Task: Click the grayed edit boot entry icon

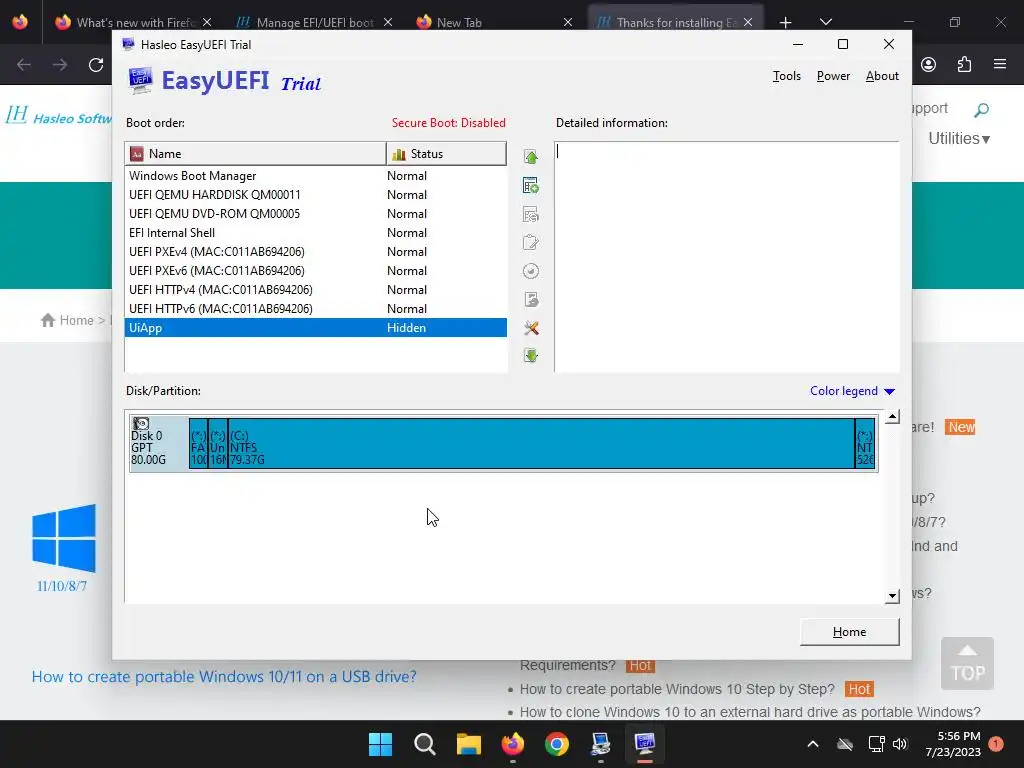Action: click(531, 242)
